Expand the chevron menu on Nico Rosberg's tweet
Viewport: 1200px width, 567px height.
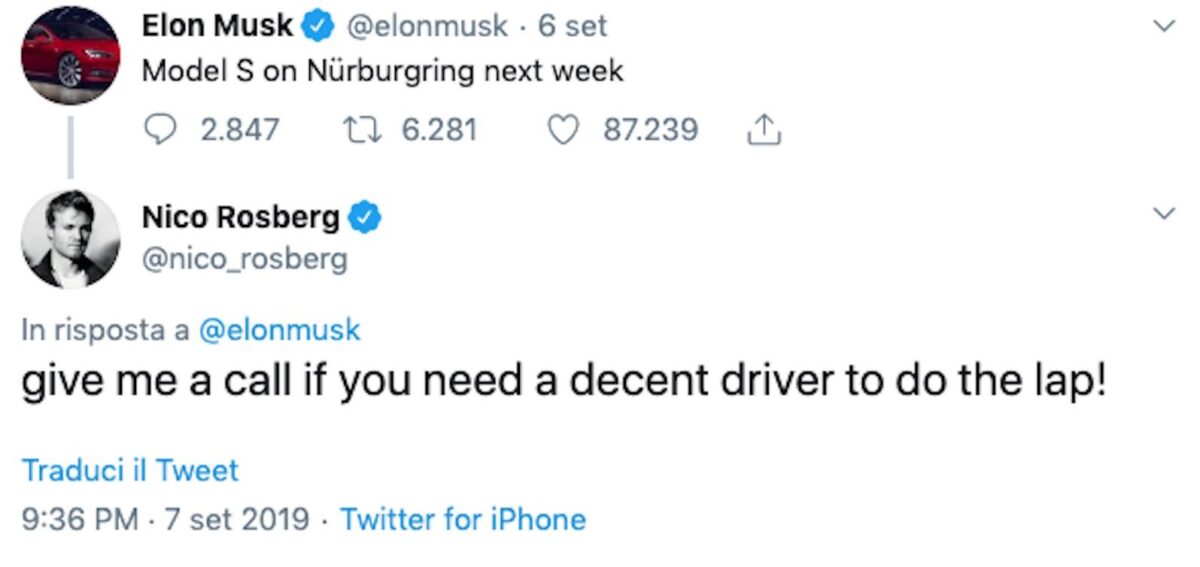click(x=1162, y=214)
